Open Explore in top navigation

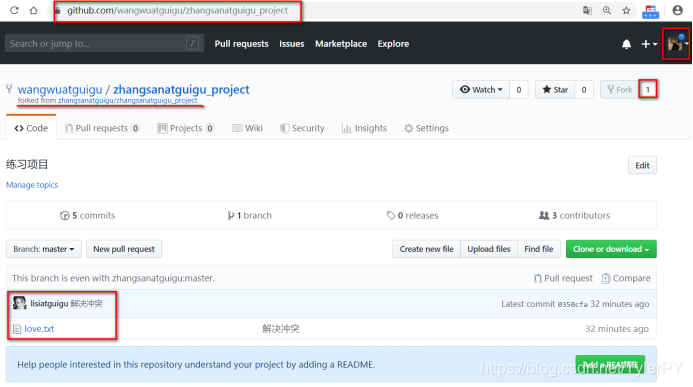pos(393,44)
